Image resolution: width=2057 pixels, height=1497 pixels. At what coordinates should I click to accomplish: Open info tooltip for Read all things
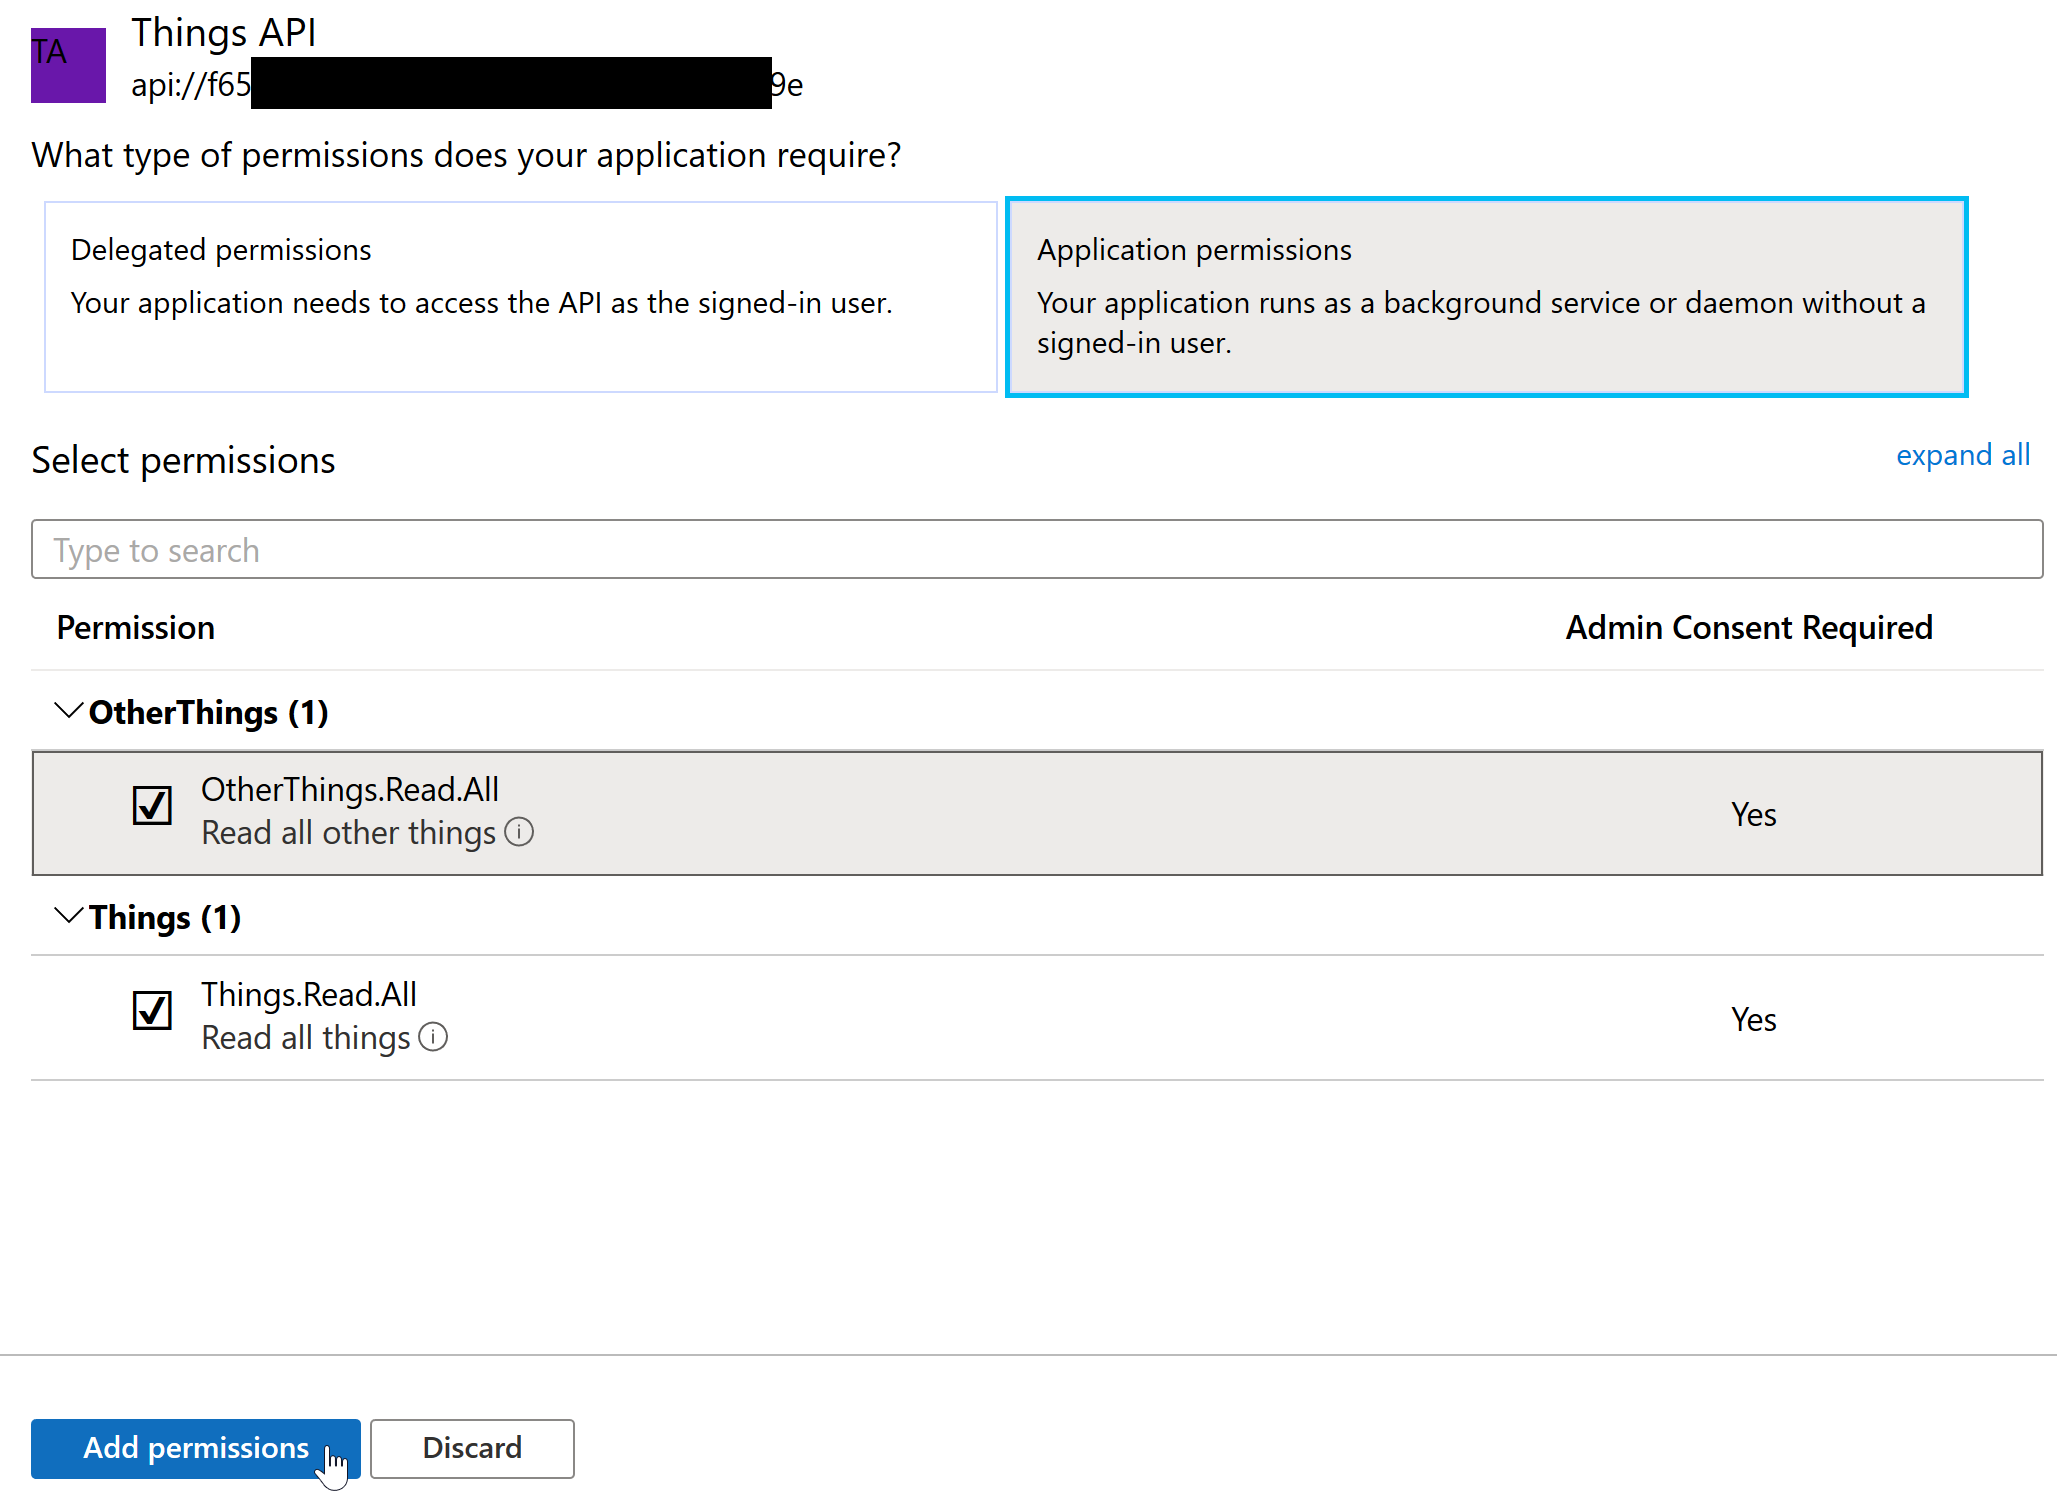(x=433, y=1038)
